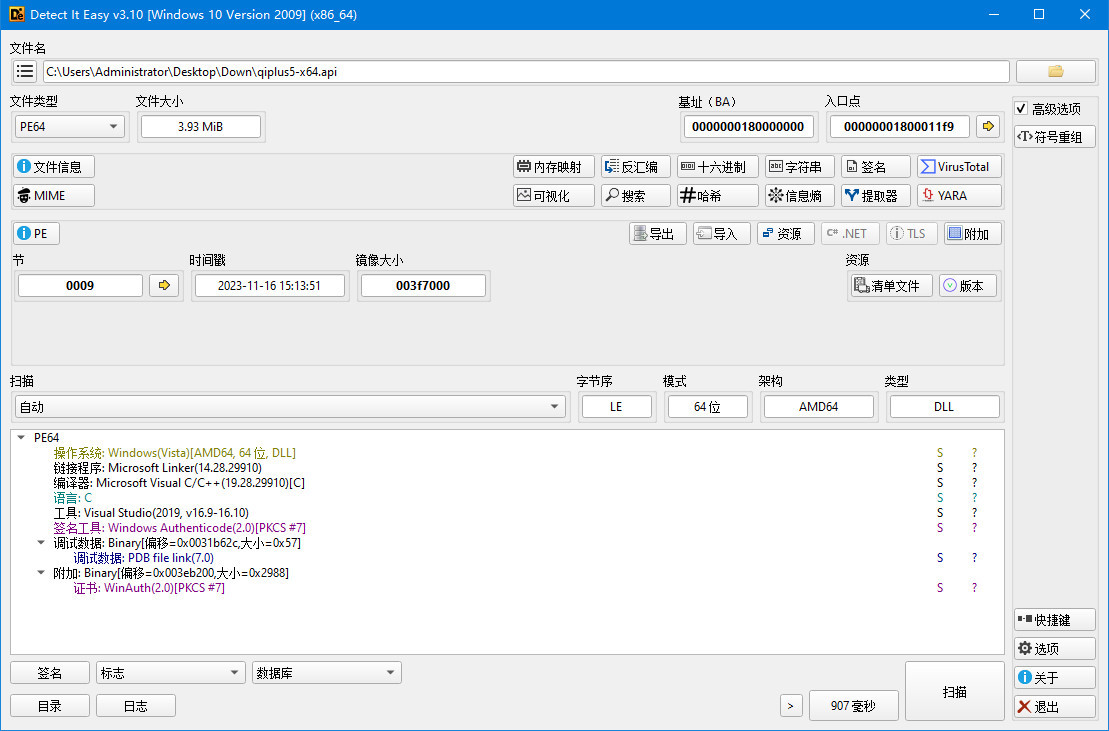The width and height of the screenshot is (1109, 731).
Task: Open the 十六进制 hex viewer
Action: point(717,166)
